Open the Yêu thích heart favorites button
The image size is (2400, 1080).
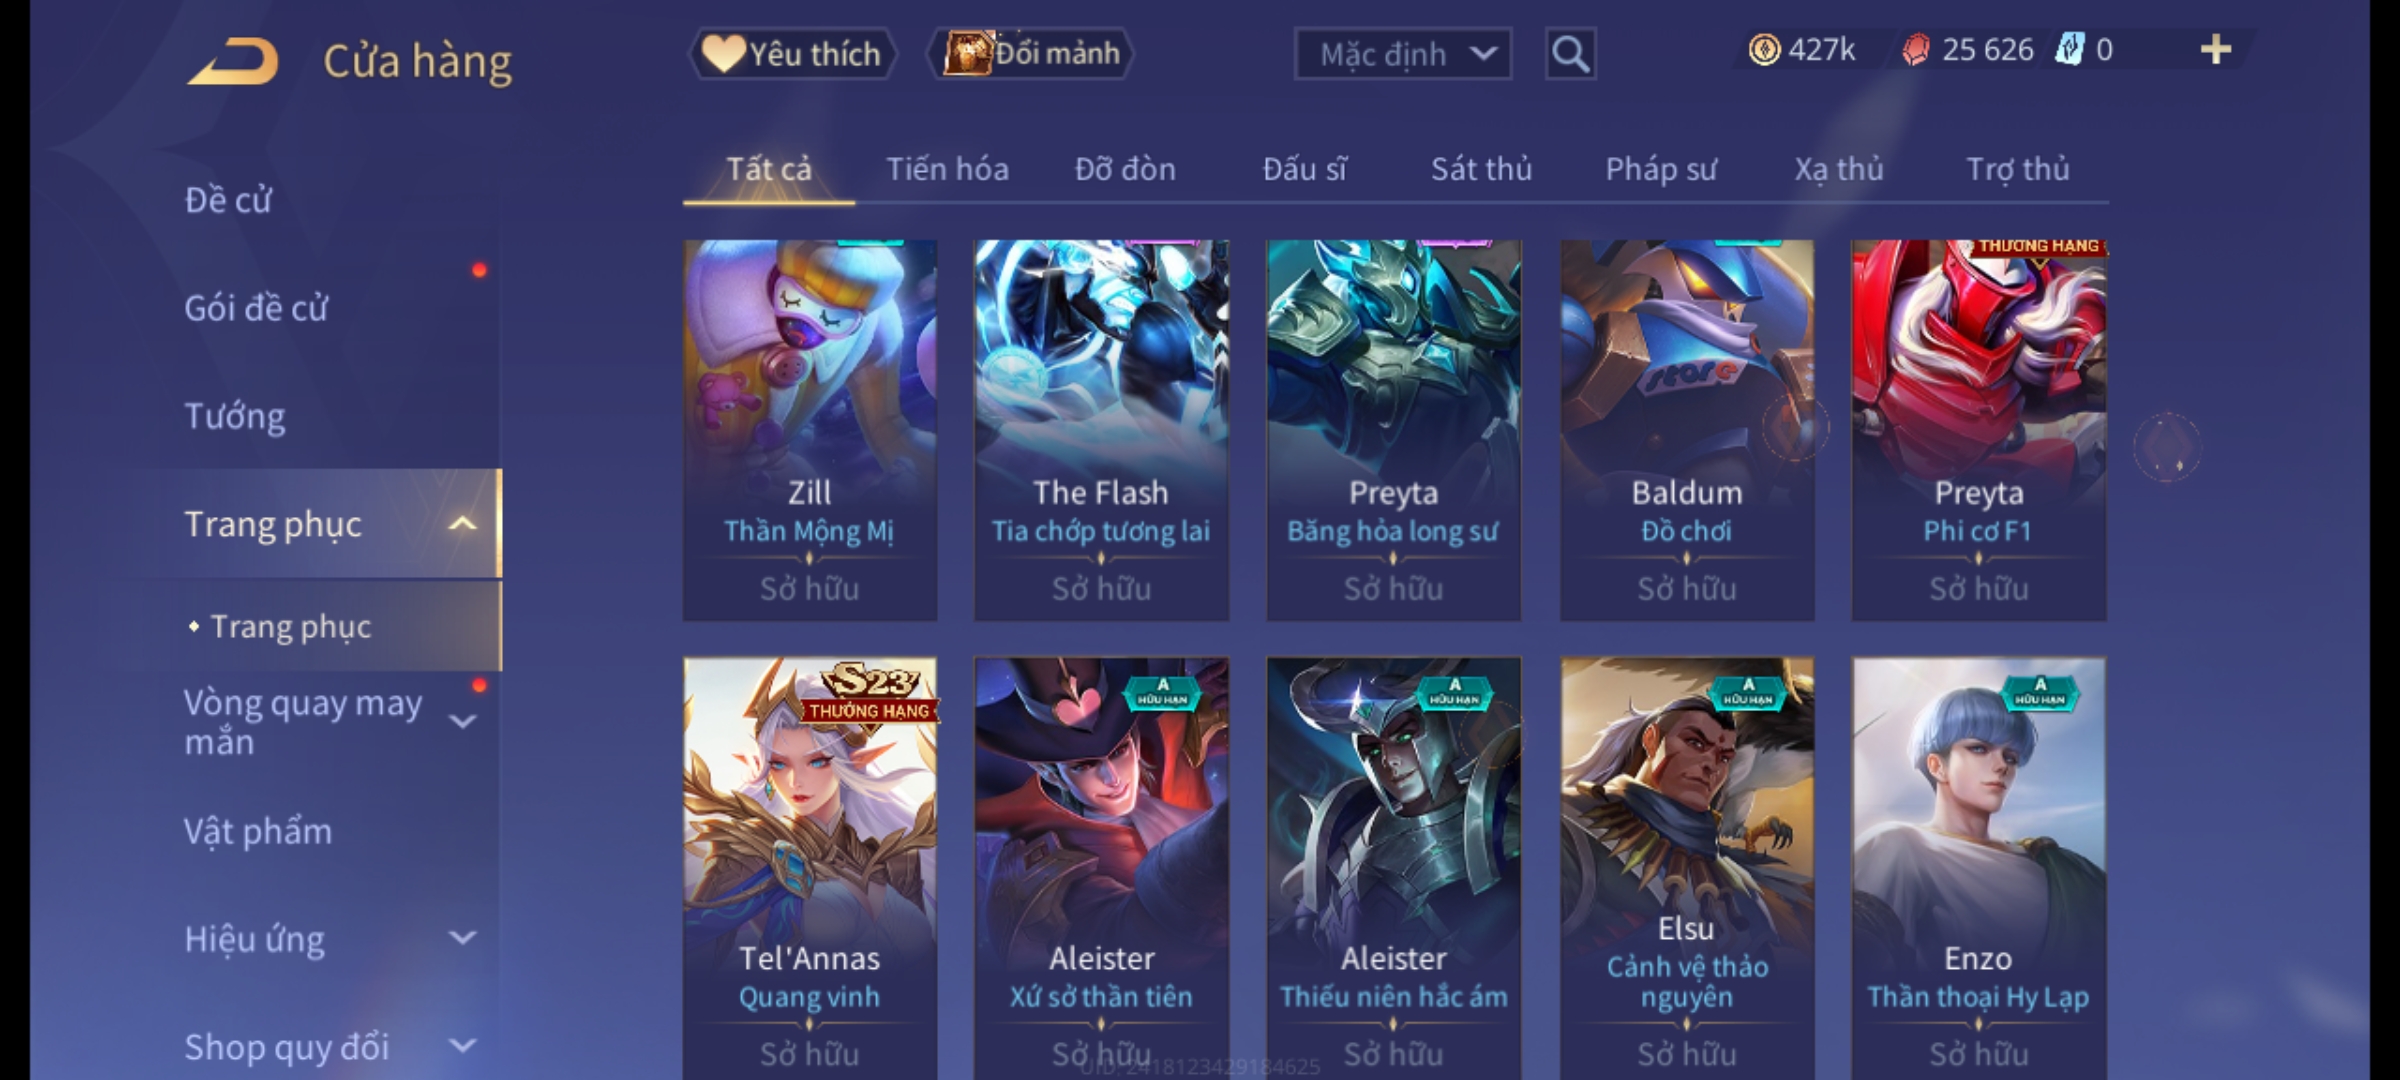[x=792, y=54]
